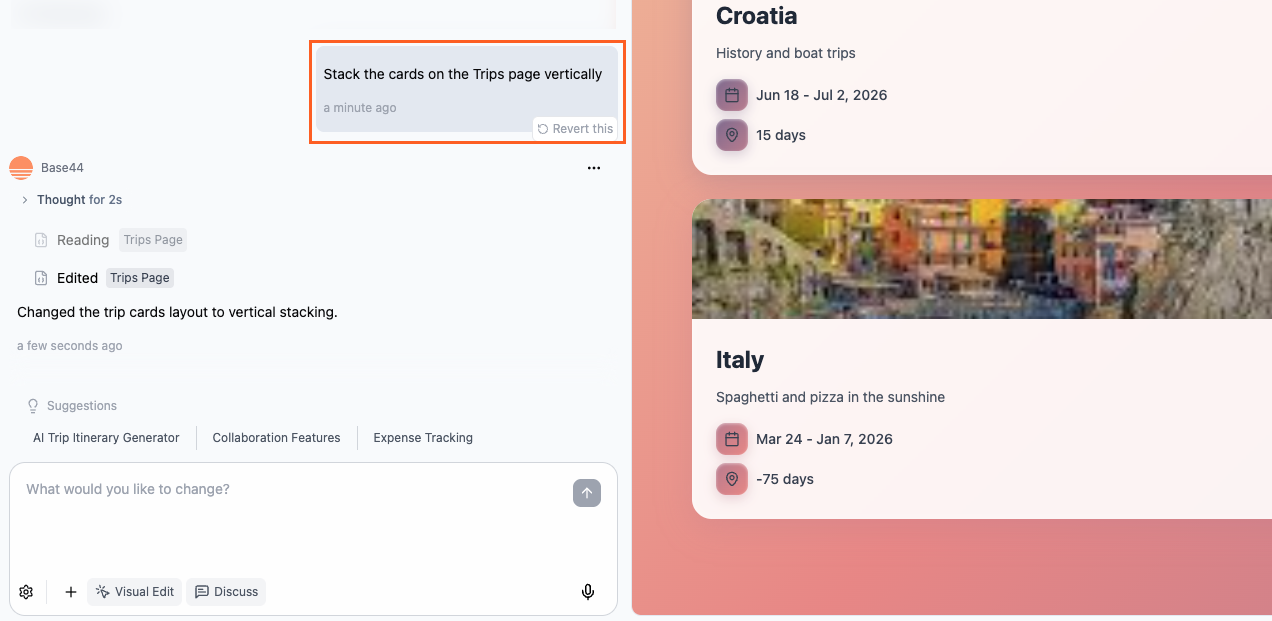Click the microphone icon for voice input
The width and height of the screenshot is (1272, 621).
pos(588,591)
